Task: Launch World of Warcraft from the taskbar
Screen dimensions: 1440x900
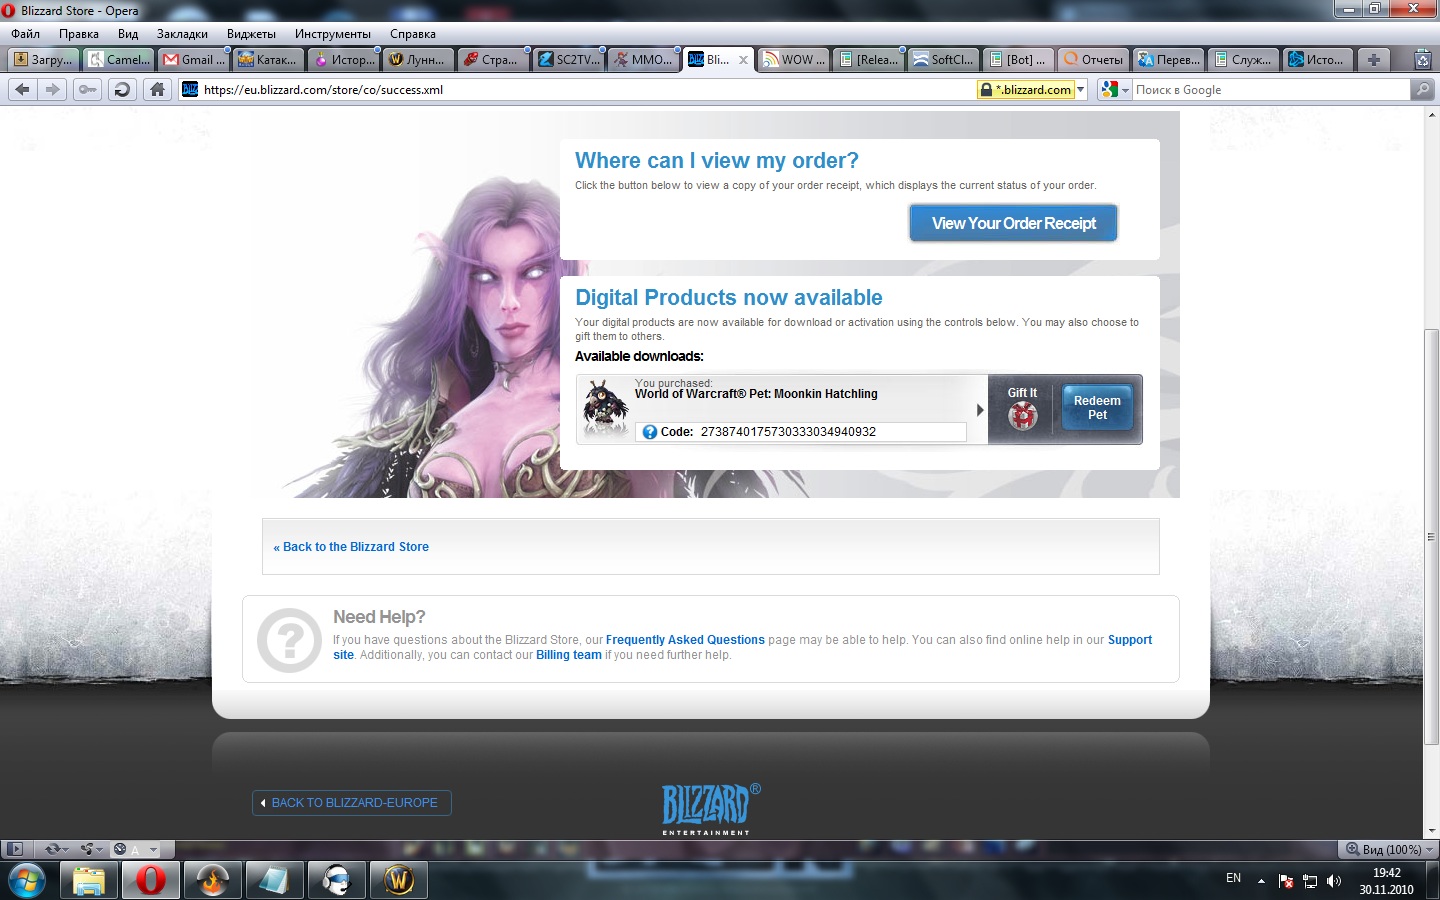Action: click(x=398, y=880)
